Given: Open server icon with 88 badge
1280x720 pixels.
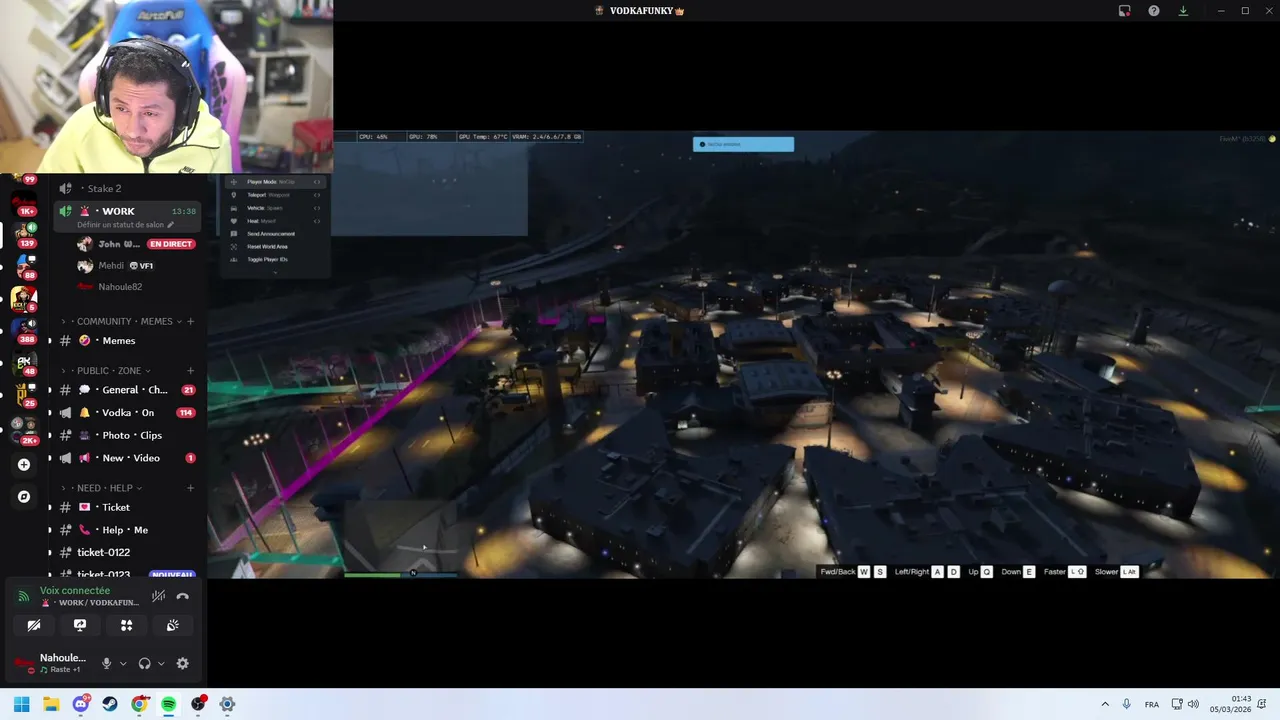Looking at the screenshot, I should (24, 267).
